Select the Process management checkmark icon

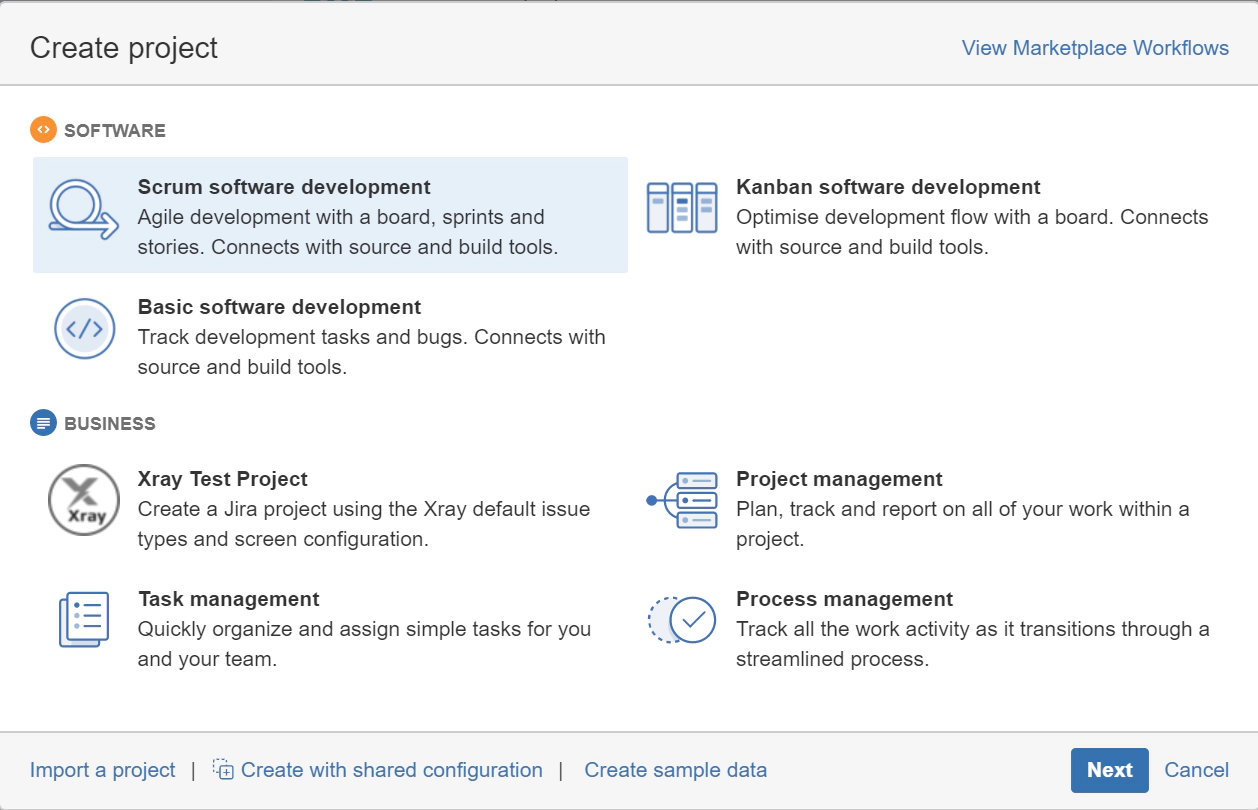pos(681,620)
